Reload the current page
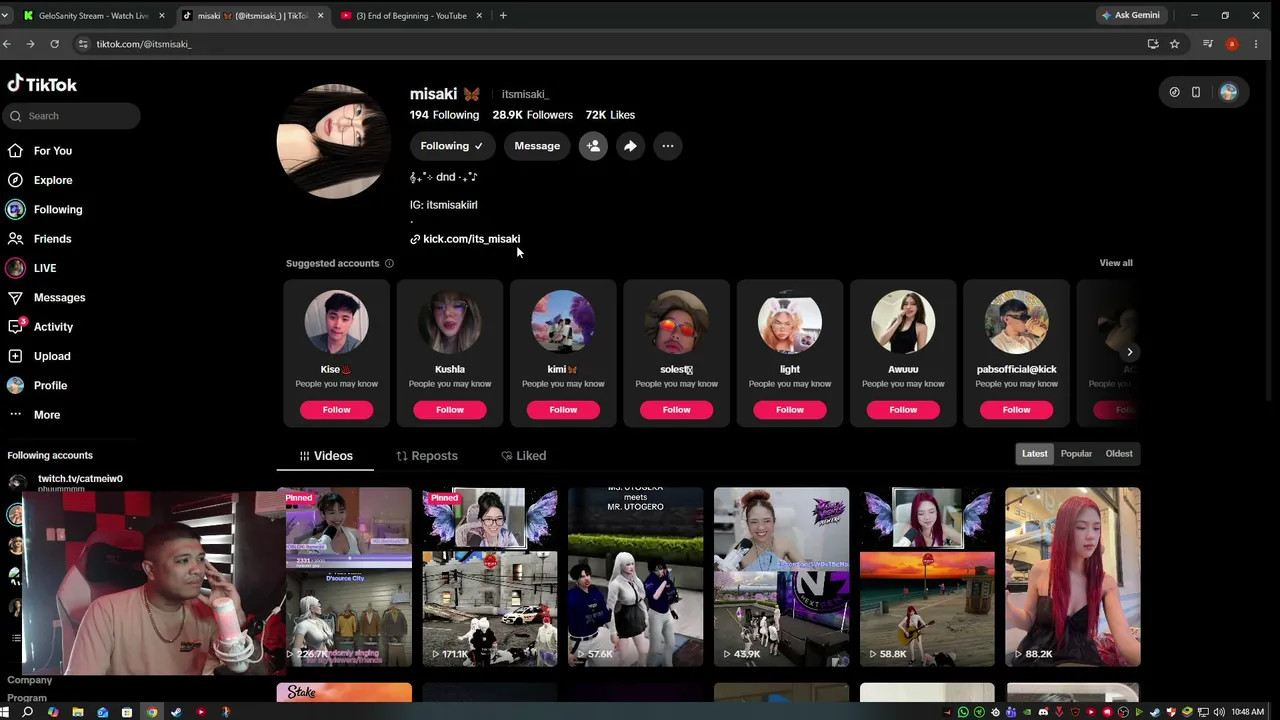The height and width of the screenshot is (720, 1280). tap(54, 44)
